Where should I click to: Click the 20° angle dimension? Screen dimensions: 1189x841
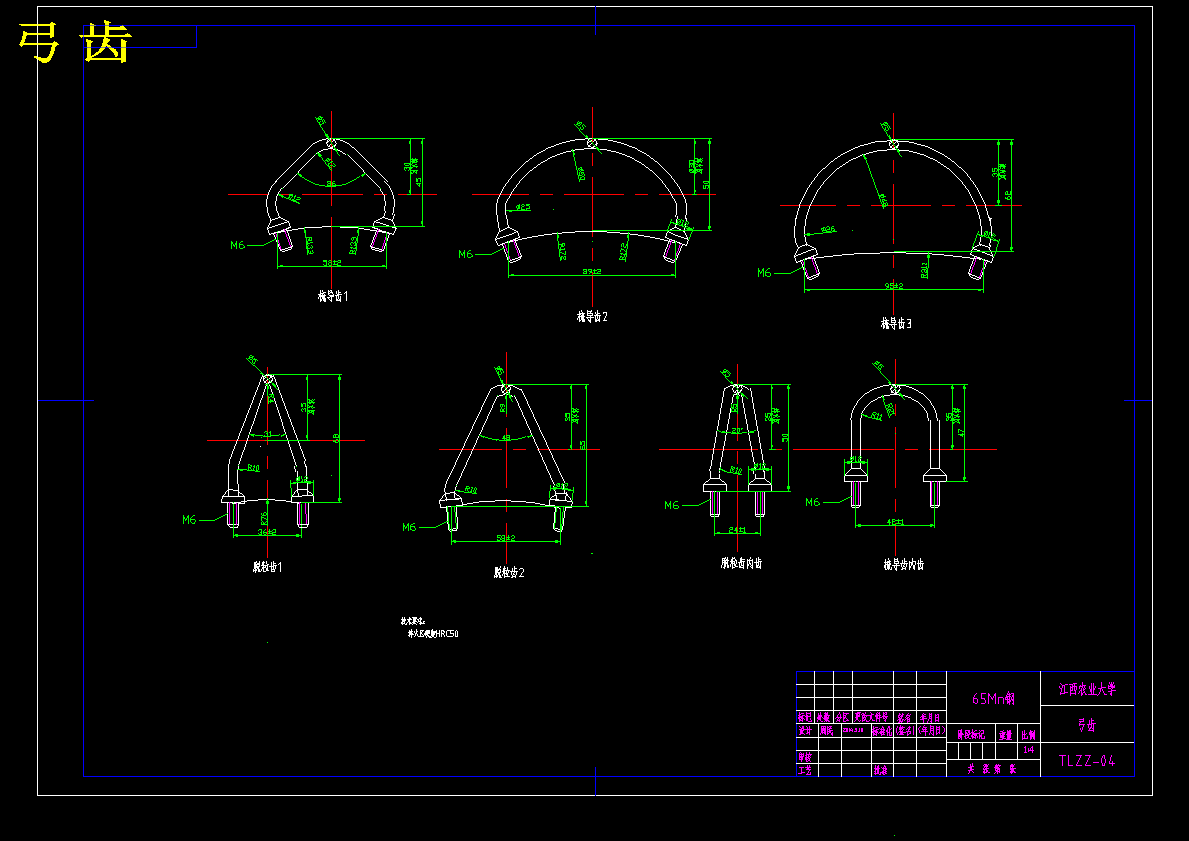(x=737, y=431)
